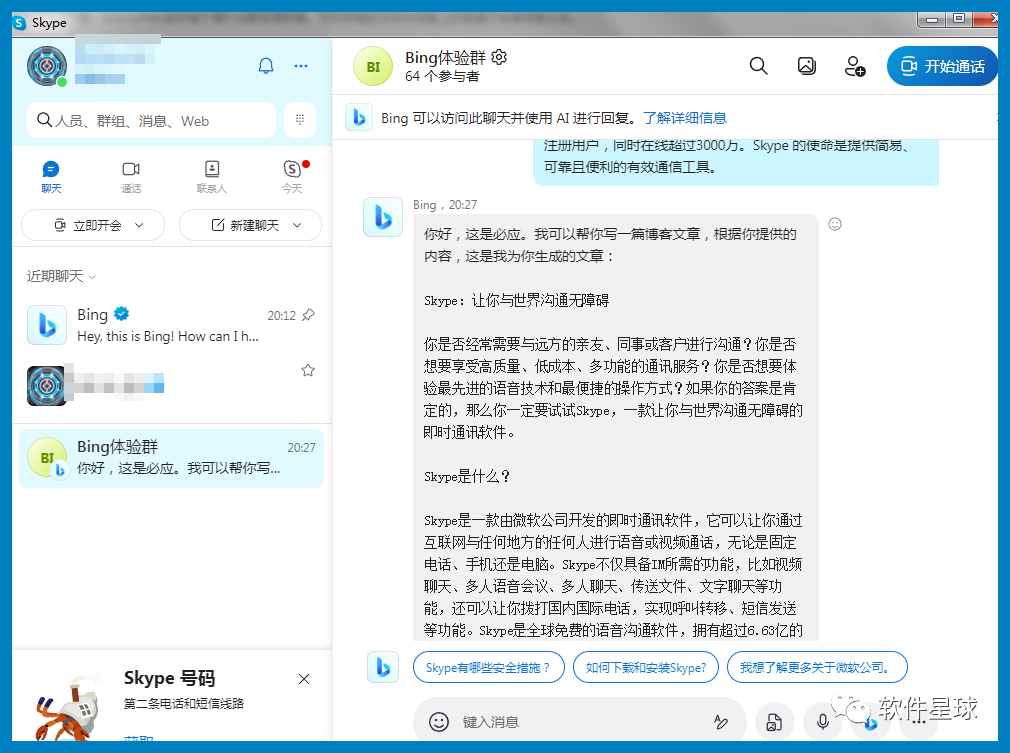1010x753 pixels.
Task: Click the Skype logo in title bar
Action: tap(19, 23)
